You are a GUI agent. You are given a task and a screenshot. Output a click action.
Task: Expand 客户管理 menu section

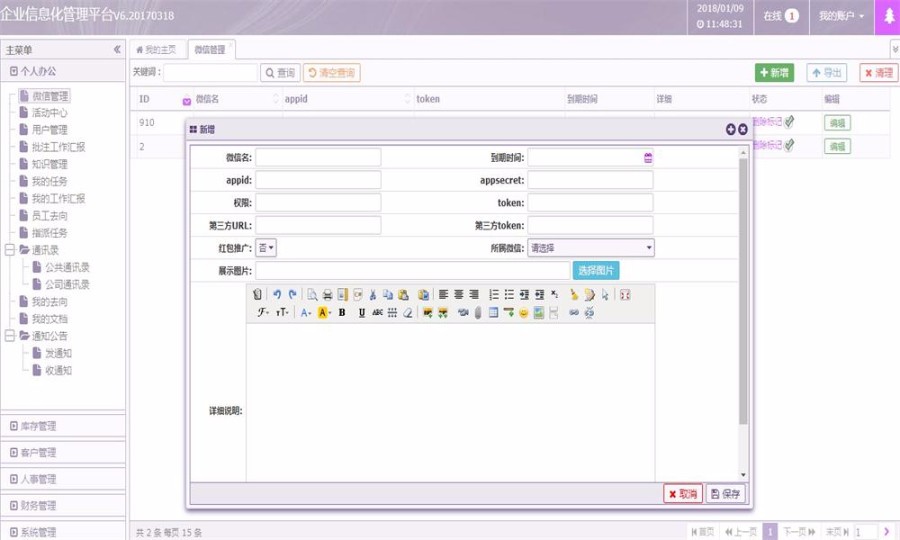pos(63,453)
